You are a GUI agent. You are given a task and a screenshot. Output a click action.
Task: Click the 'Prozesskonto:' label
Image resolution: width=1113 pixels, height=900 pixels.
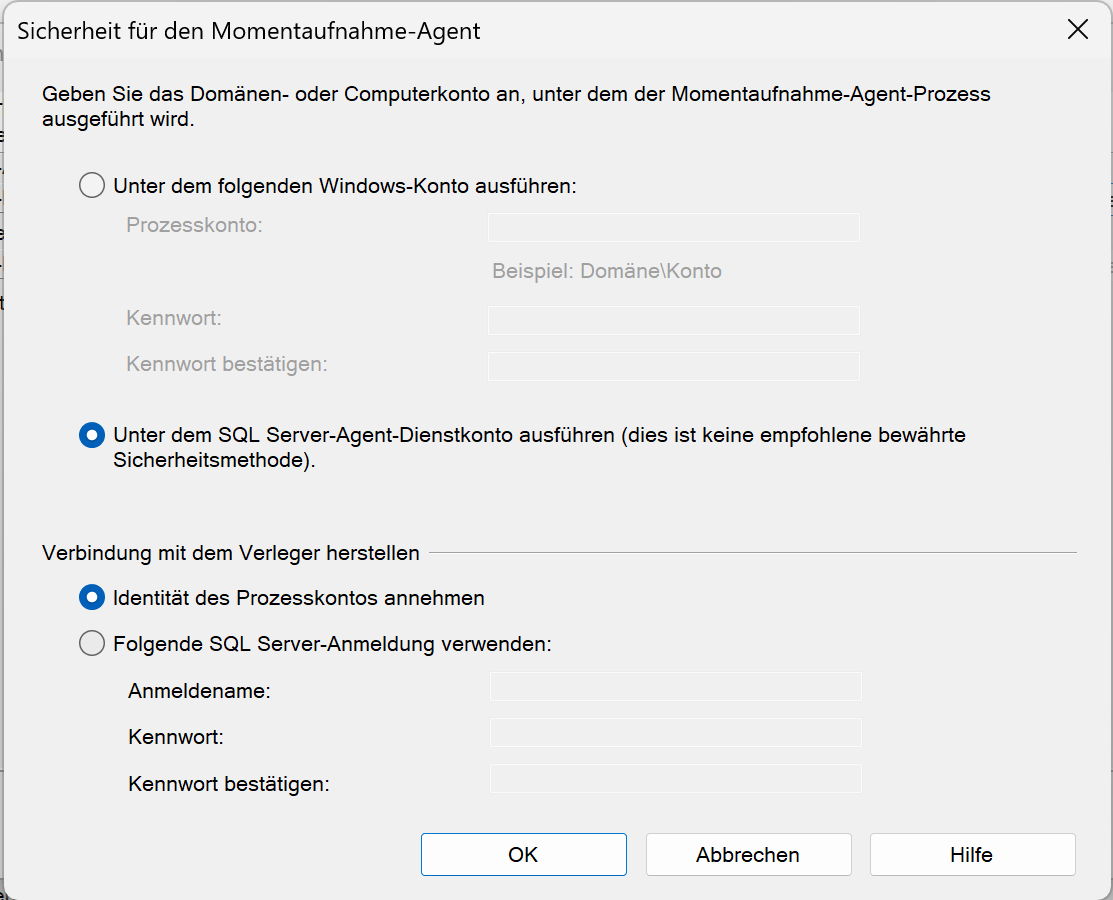(194, 225)
